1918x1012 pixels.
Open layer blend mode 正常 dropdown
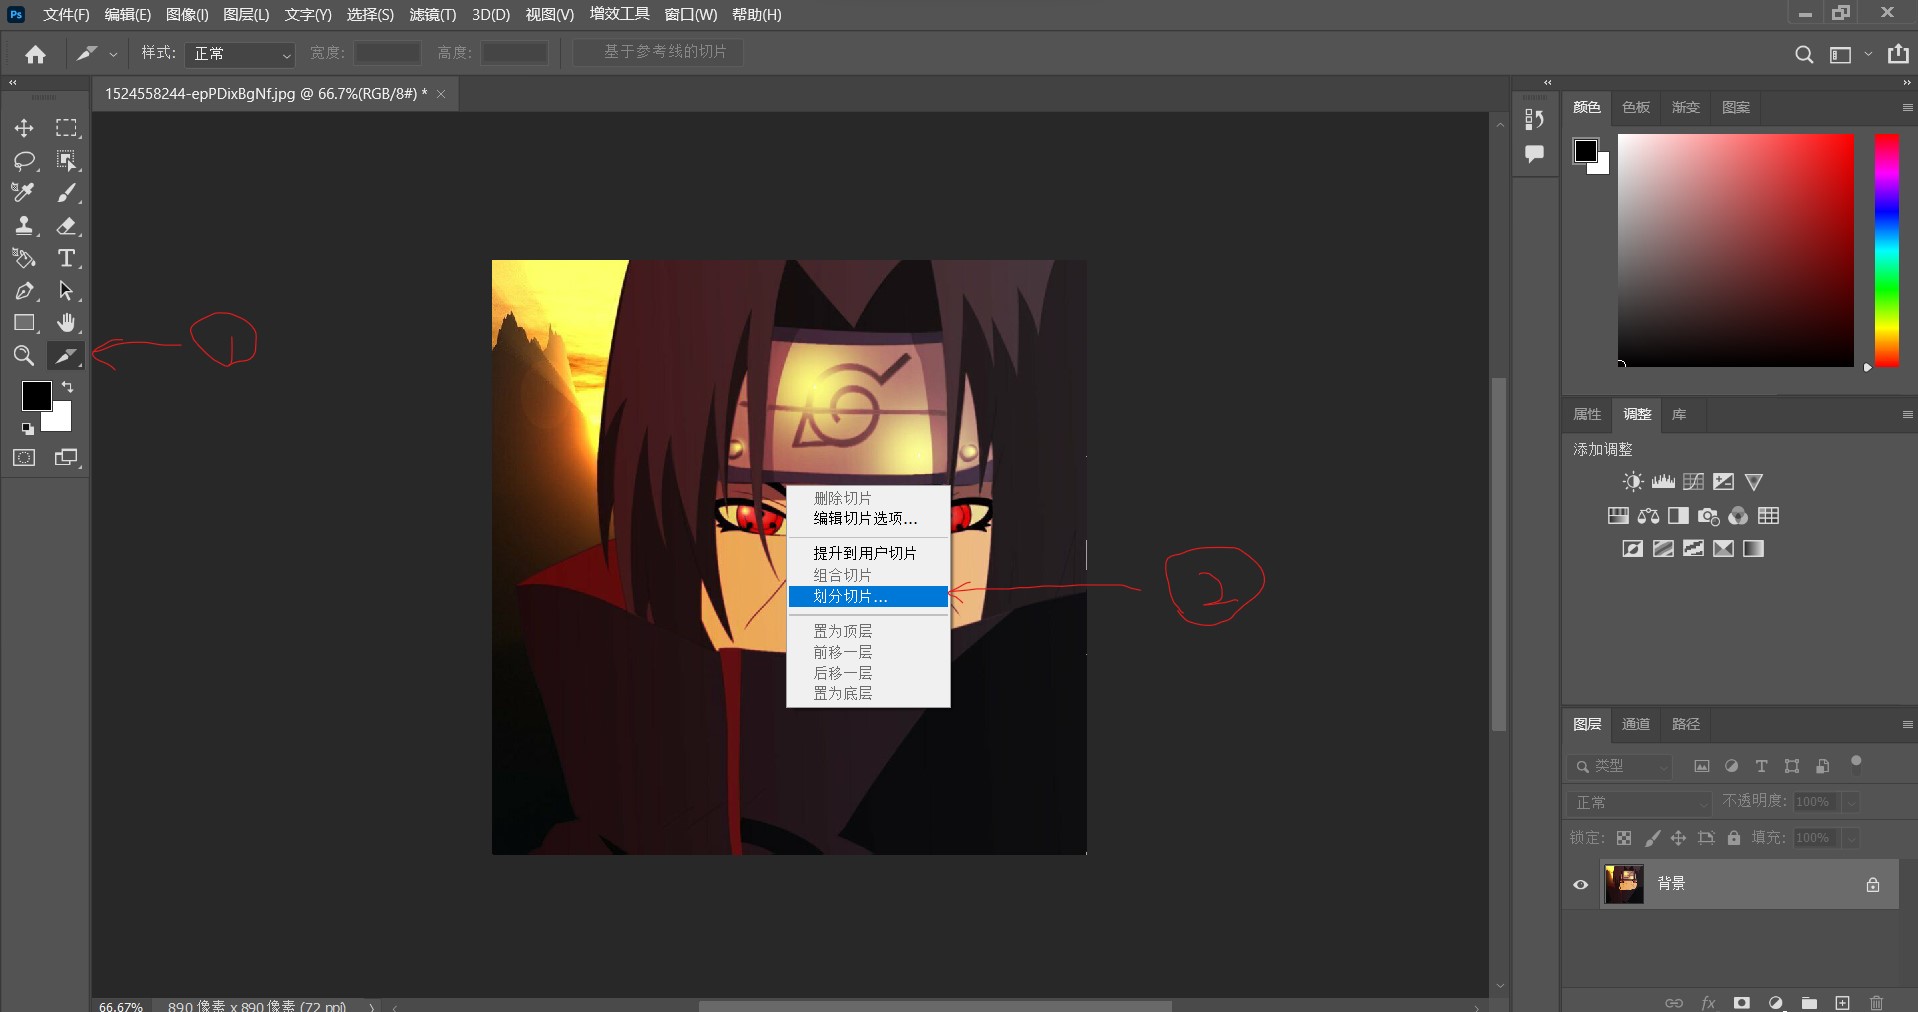[x=1640, y=802]
